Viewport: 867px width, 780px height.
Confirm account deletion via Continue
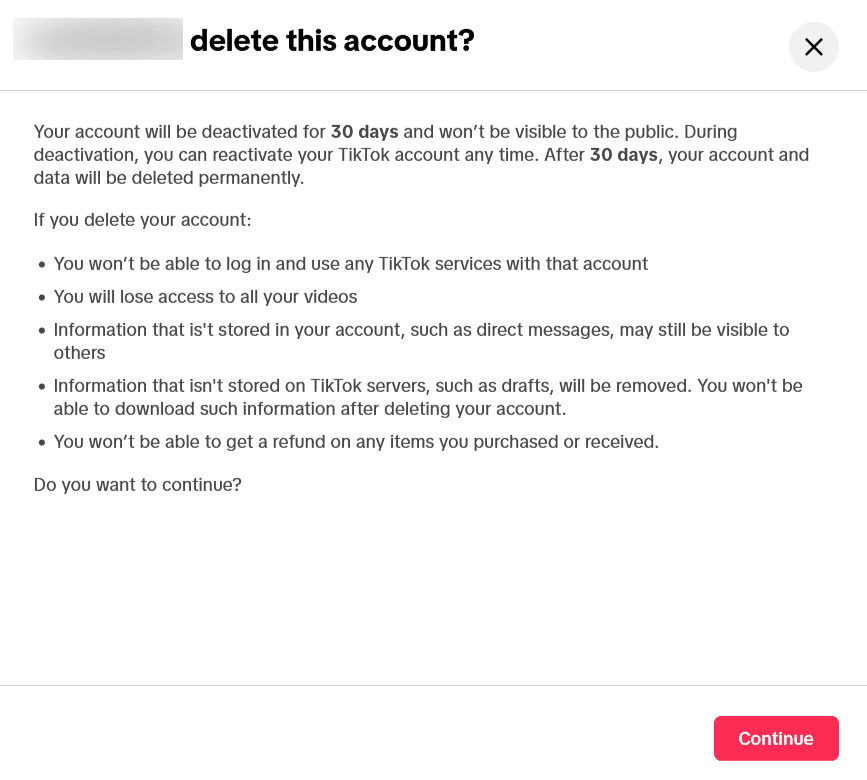(x=776, y=738)
